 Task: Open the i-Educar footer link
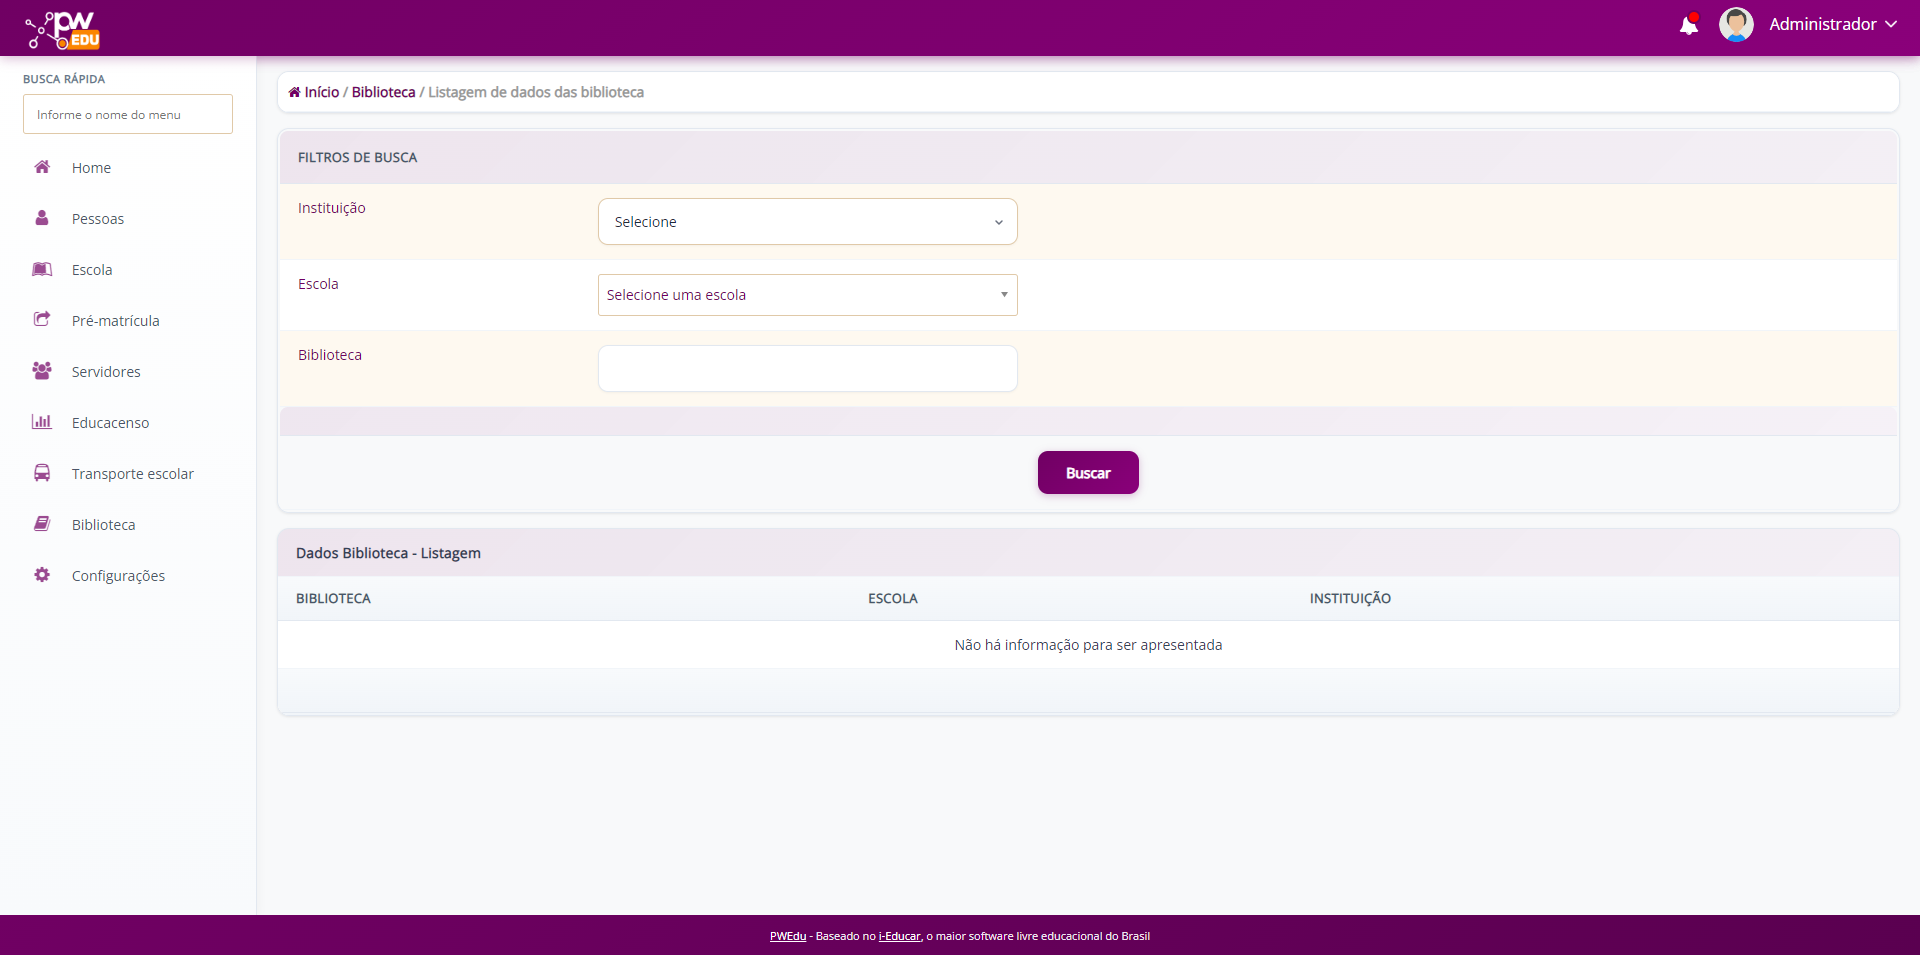(899, 937)
